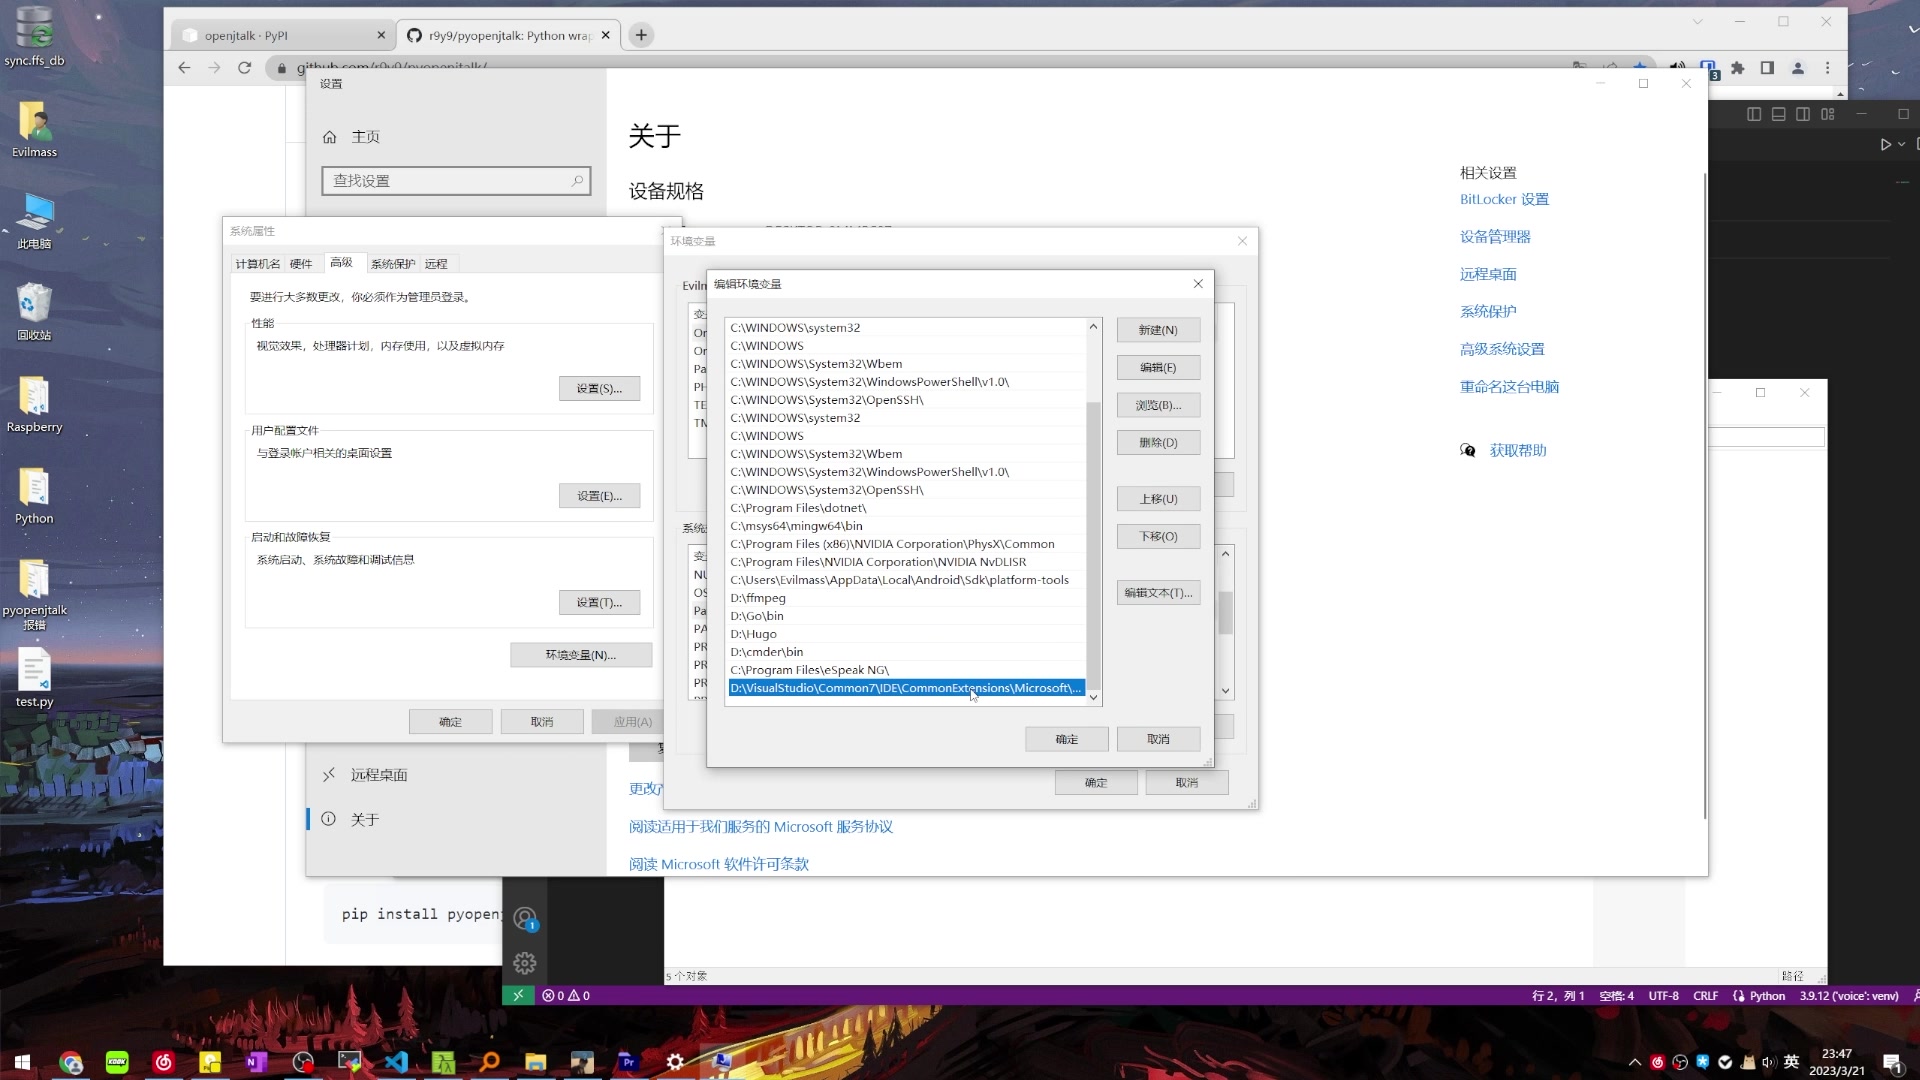Expand hidden icons in the system tray
This screenshot has width=1920, height=1080.
coord(1635,1062)
